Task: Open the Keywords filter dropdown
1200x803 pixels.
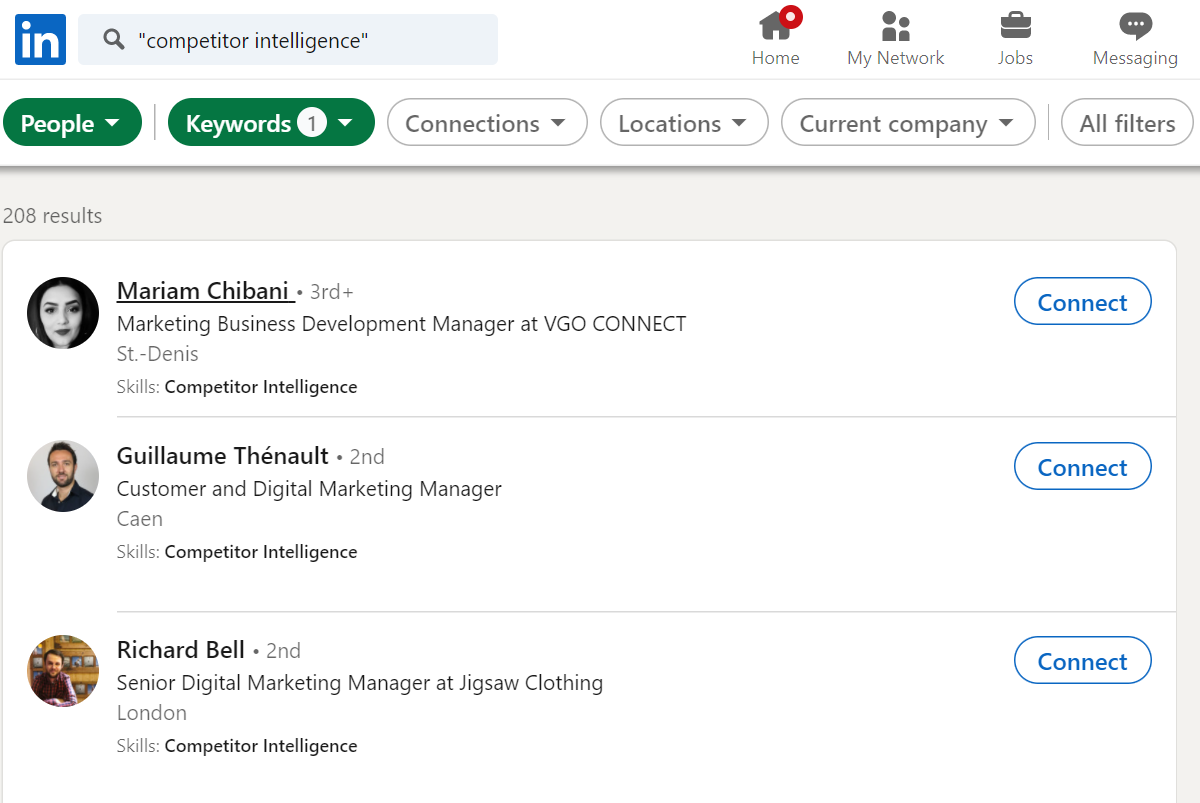Action: pos(271,122)
